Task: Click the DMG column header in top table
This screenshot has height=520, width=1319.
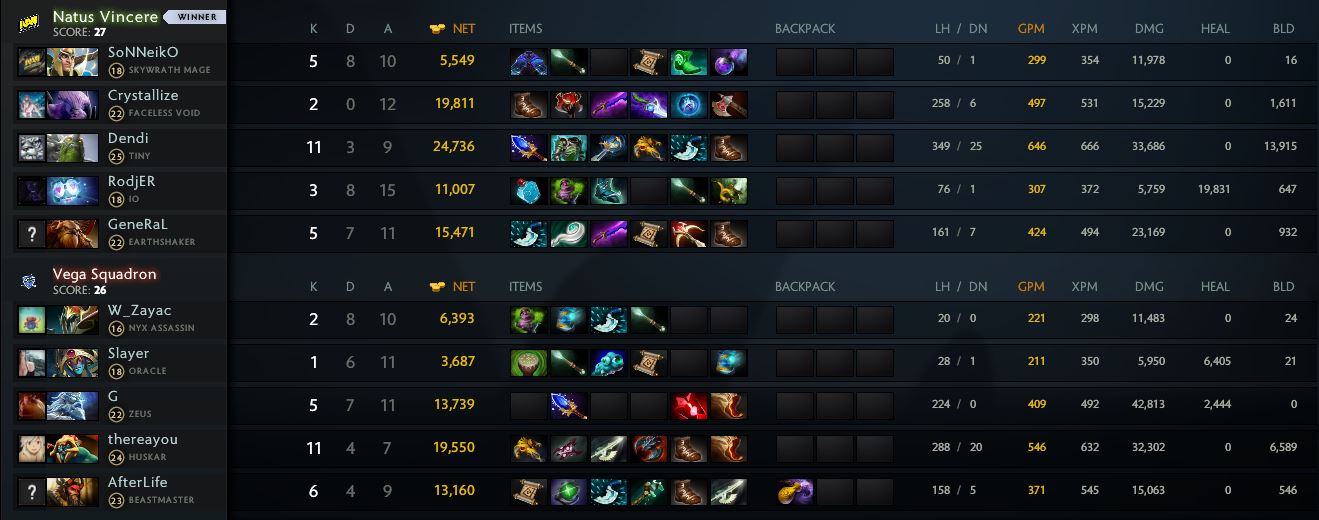Action: (x=1149, y=29)
